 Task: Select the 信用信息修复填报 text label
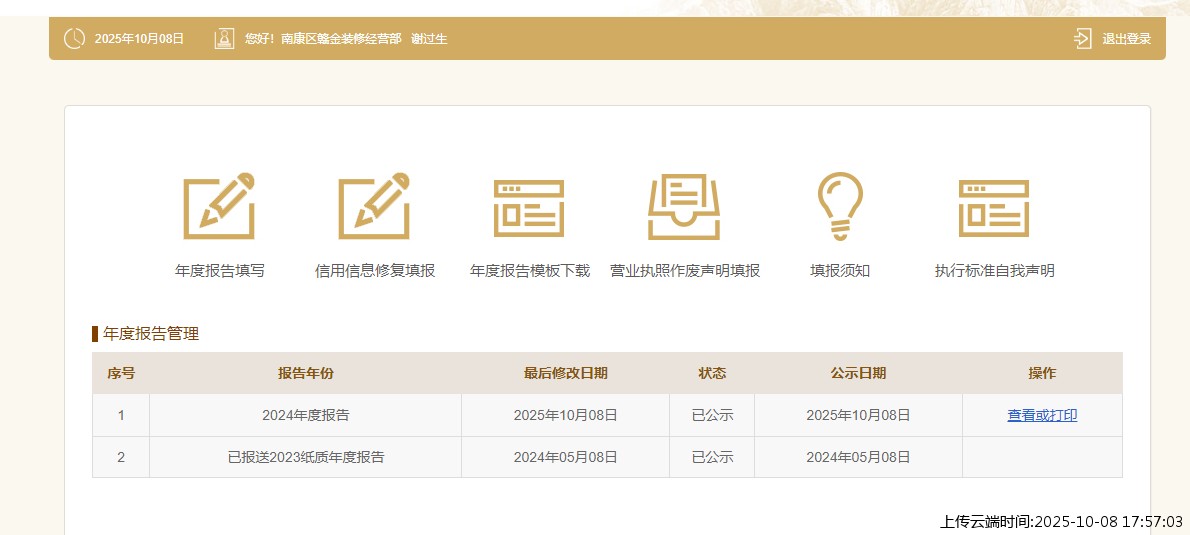point(375,271)
